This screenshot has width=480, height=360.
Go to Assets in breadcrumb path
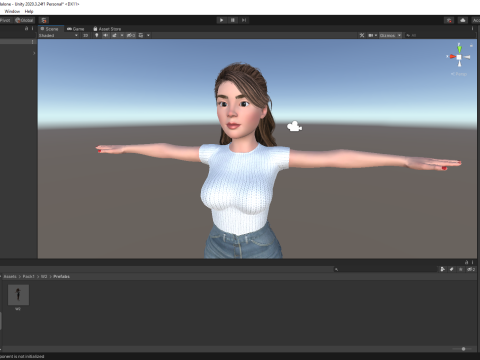tap(10, 277)
